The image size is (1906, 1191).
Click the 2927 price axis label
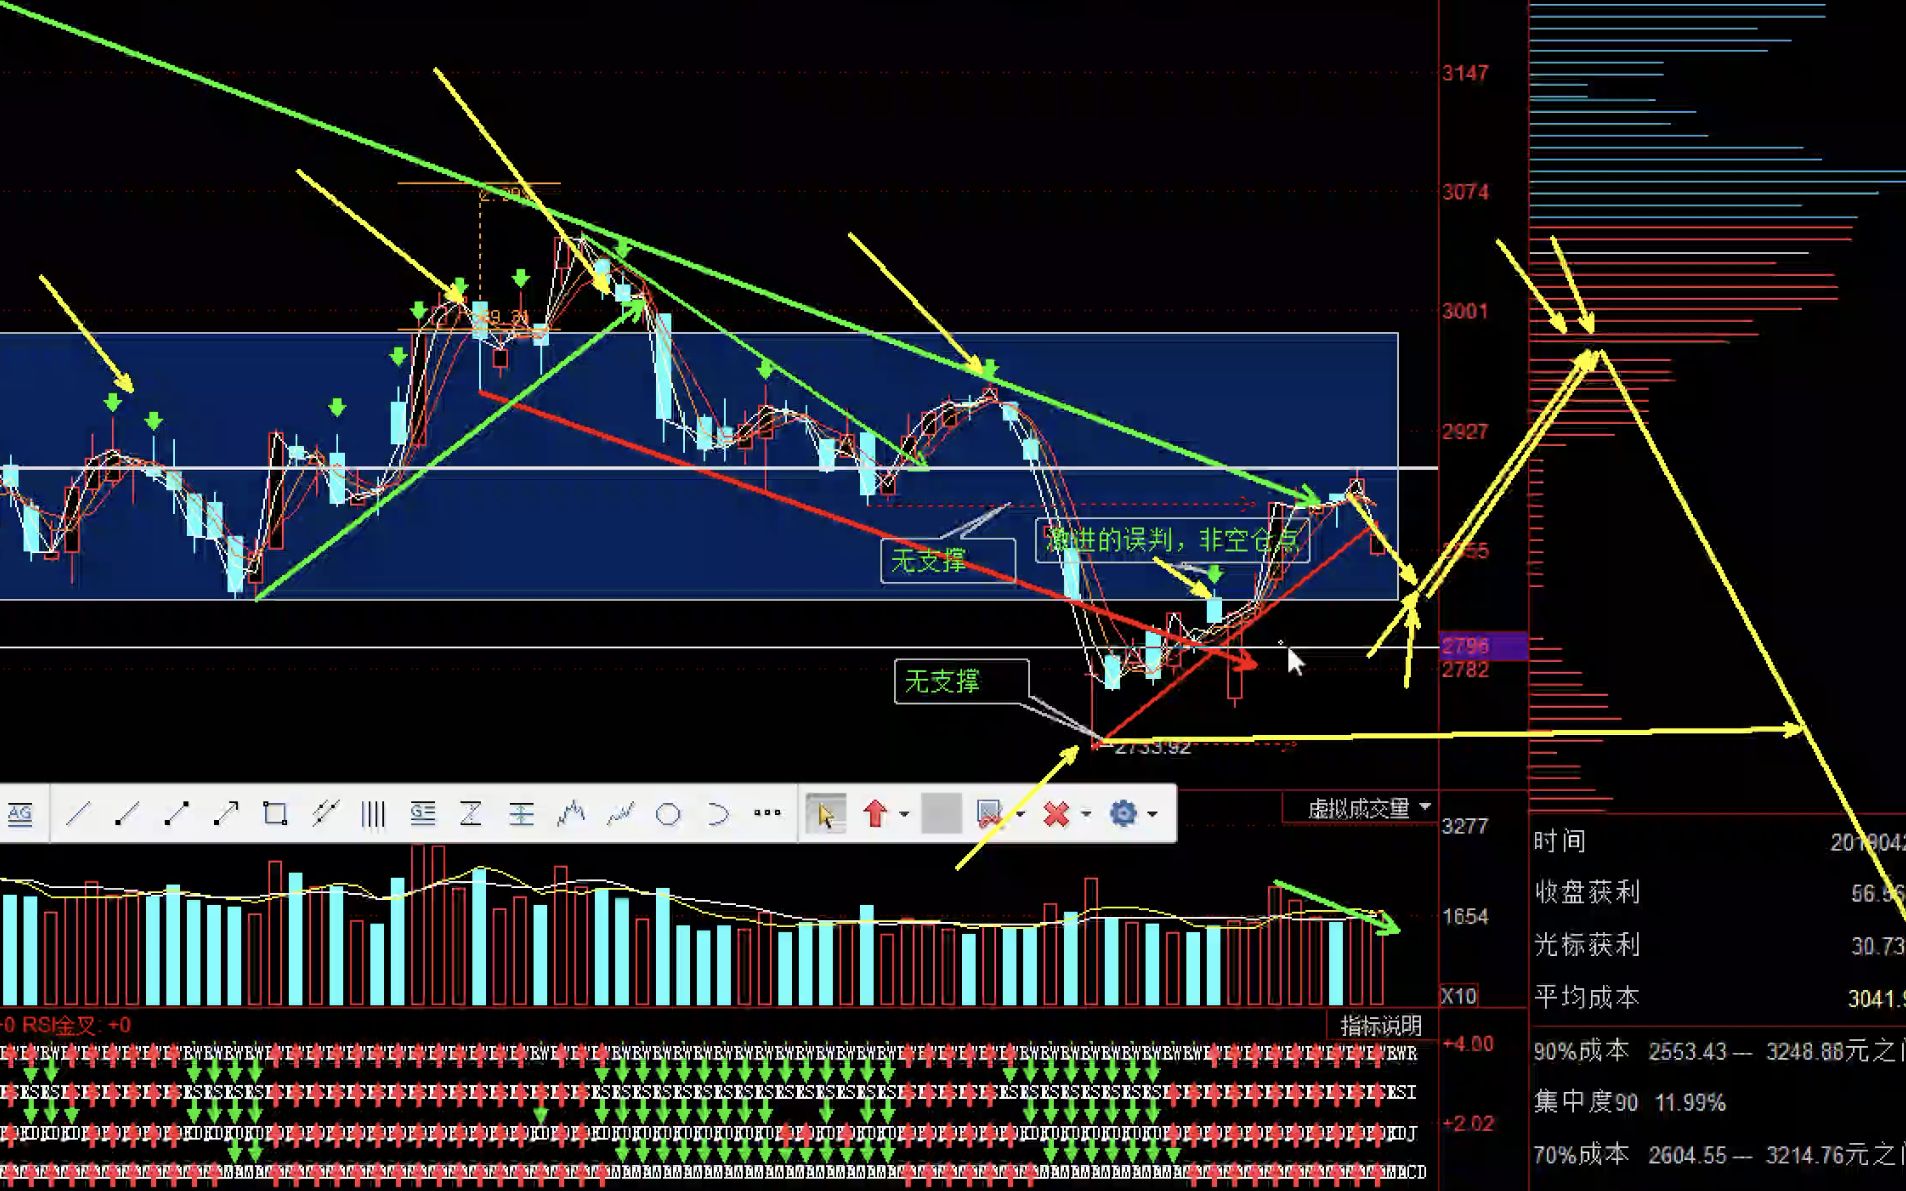point(1465,432)
